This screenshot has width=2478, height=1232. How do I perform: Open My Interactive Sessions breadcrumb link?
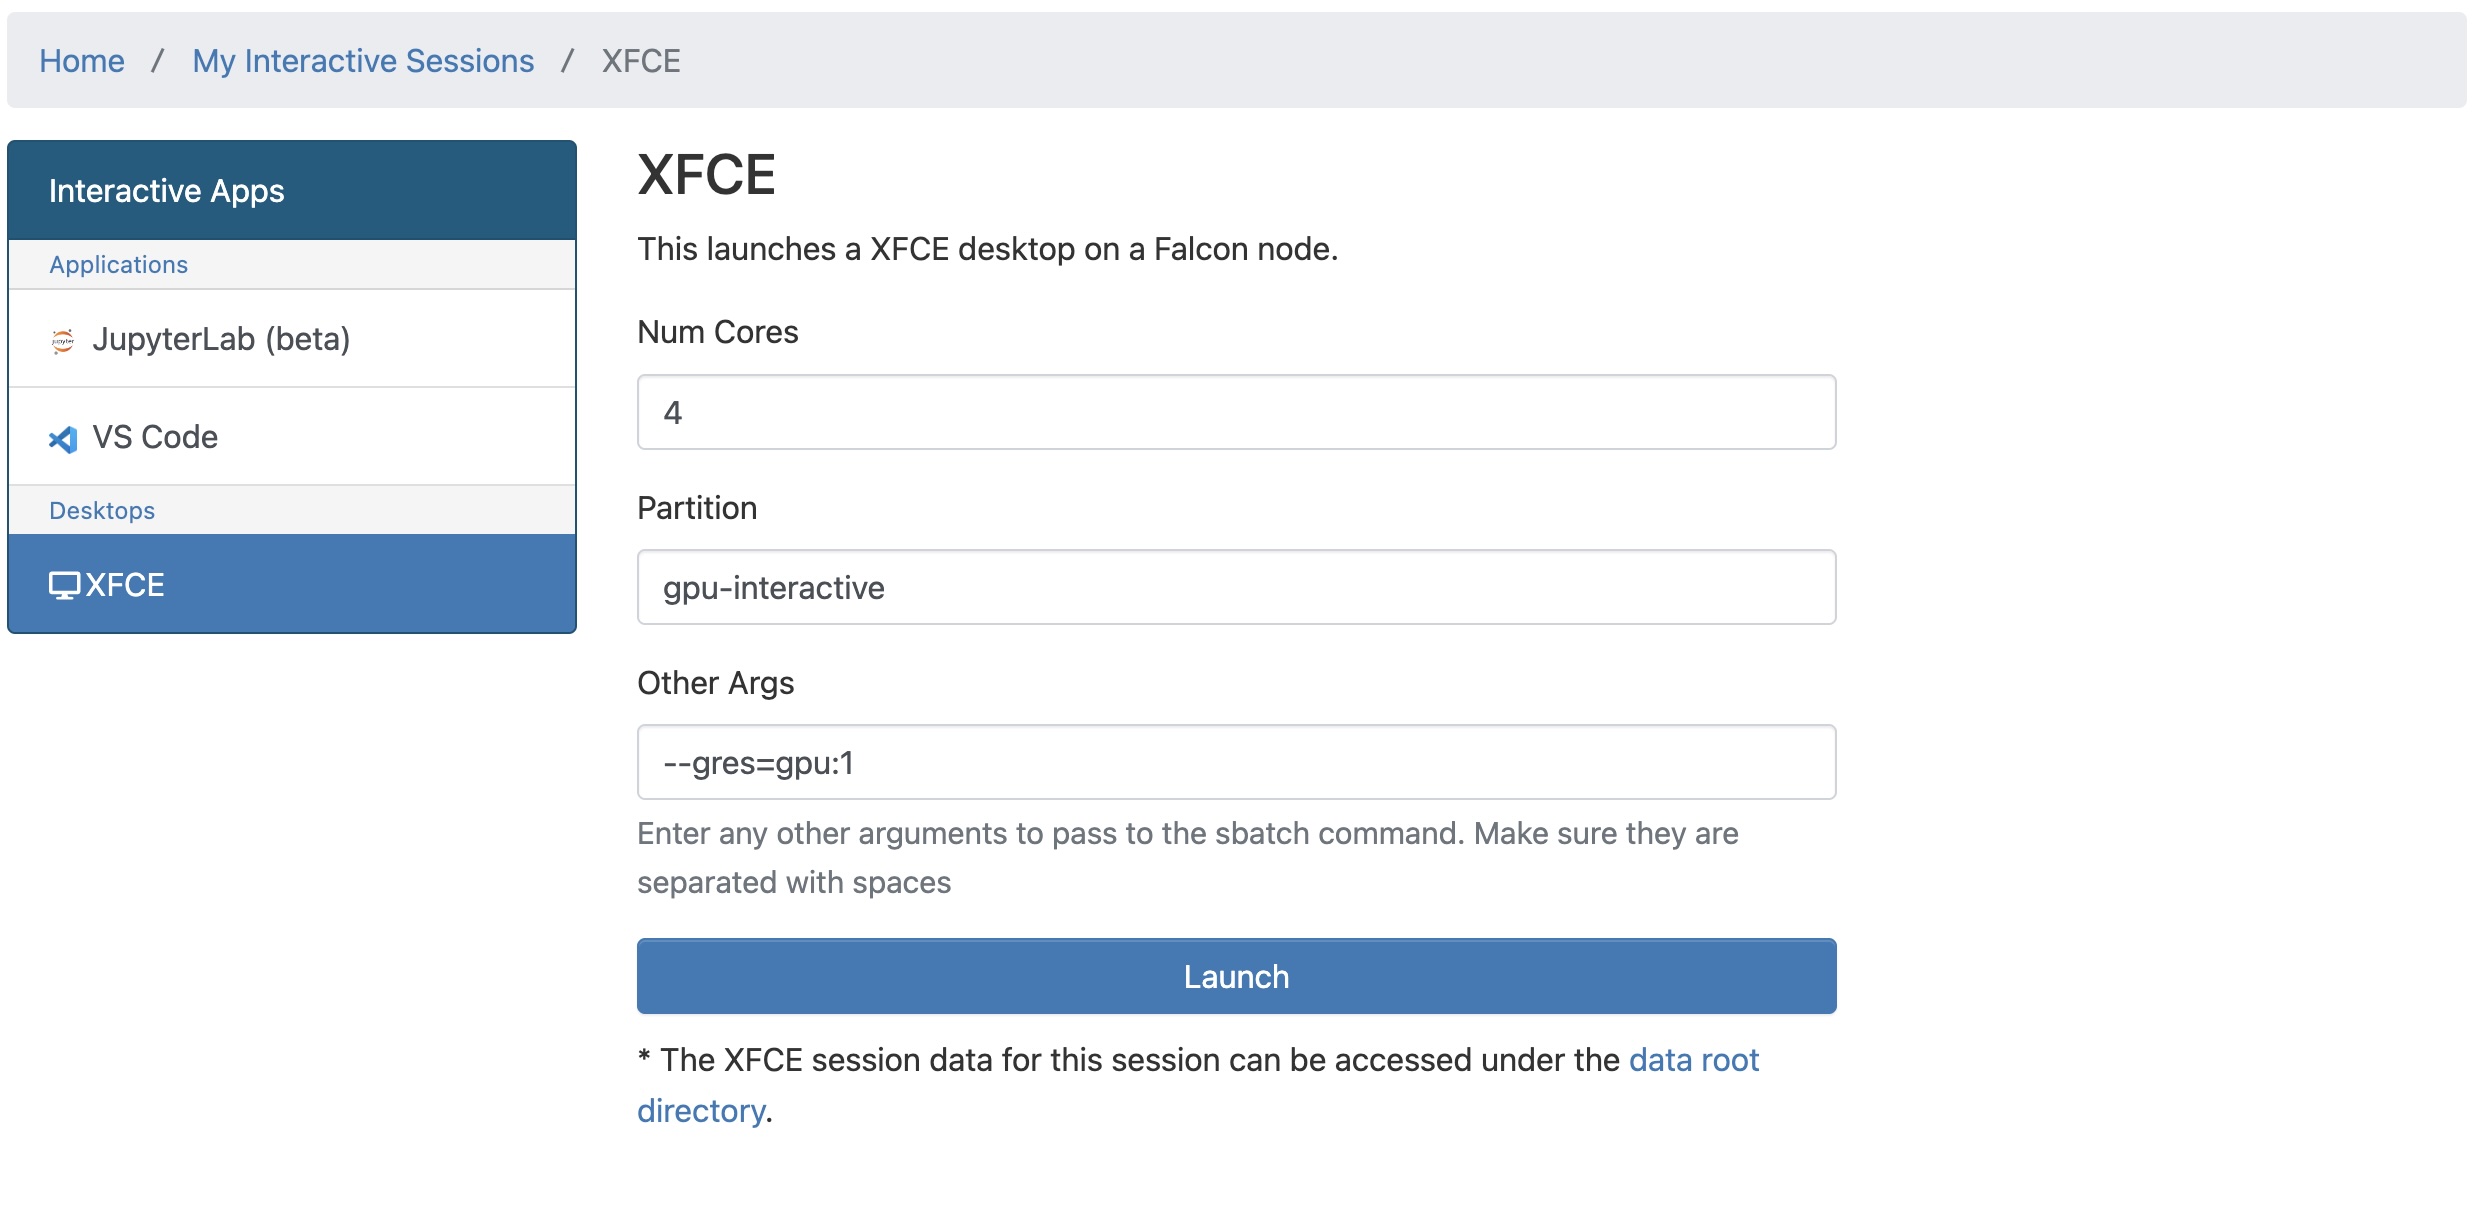tap(363, 61)
